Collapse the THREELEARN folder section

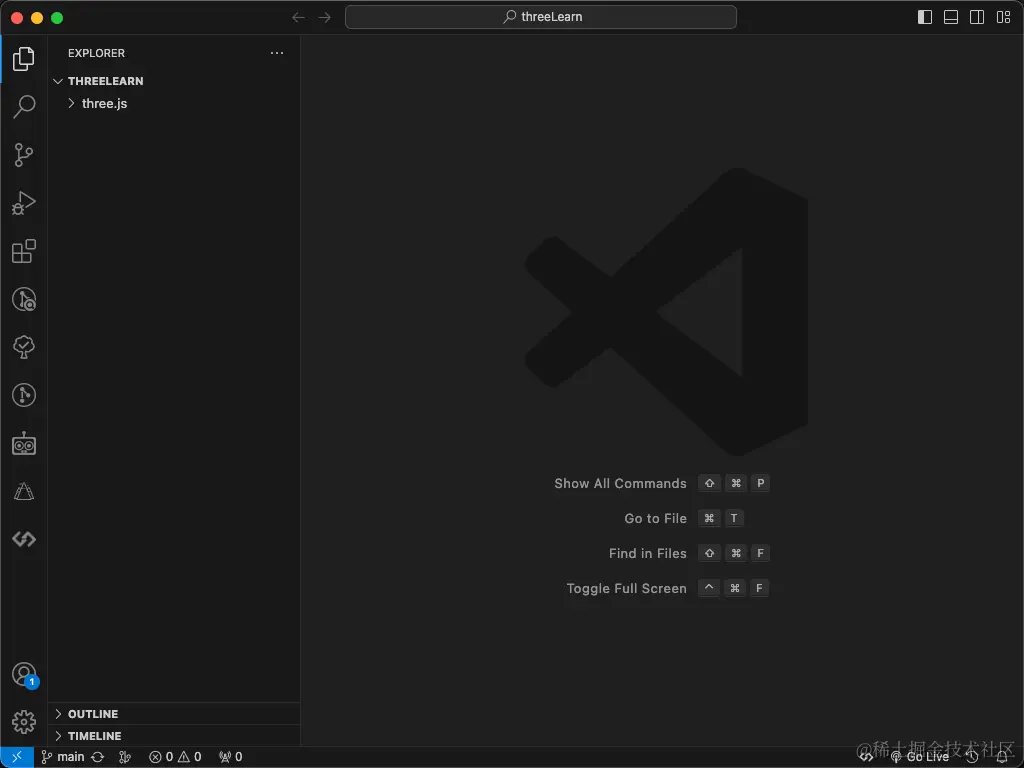click(174, 81)
